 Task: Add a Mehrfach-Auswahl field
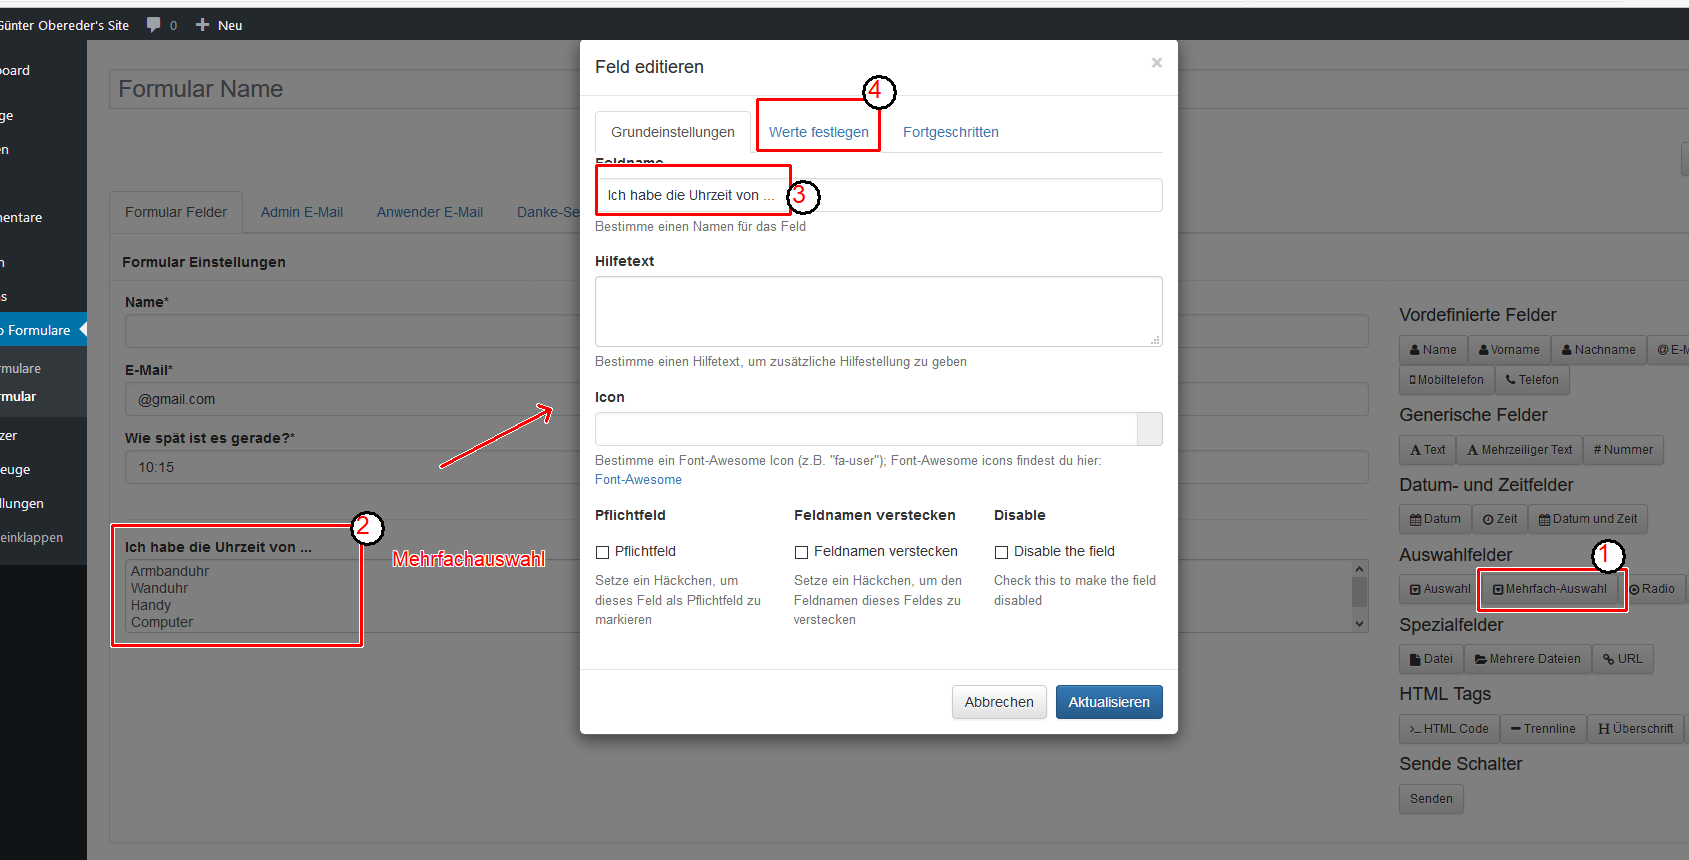[x=1549, y=589]
